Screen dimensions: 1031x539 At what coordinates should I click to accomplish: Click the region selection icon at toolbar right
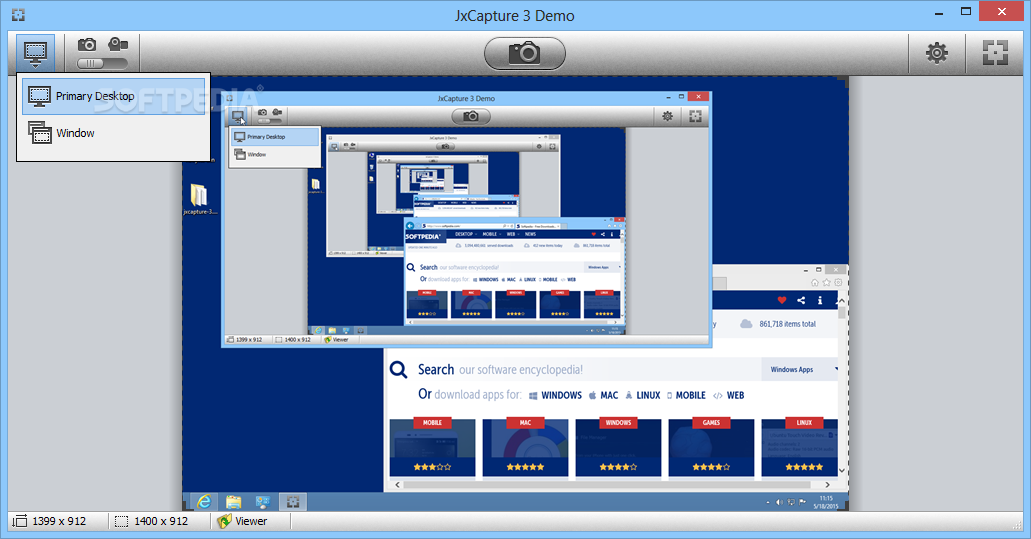(995, 53)
